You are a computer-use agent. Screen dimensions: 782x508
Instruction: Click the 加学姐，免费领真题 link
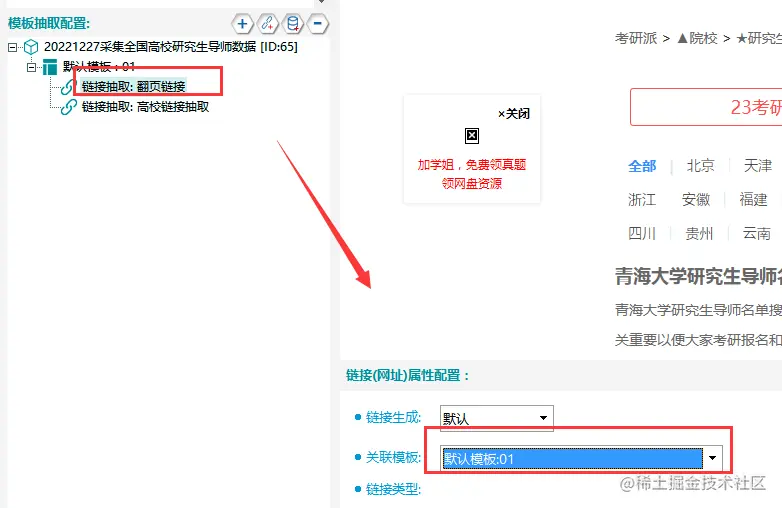[472, 165]
